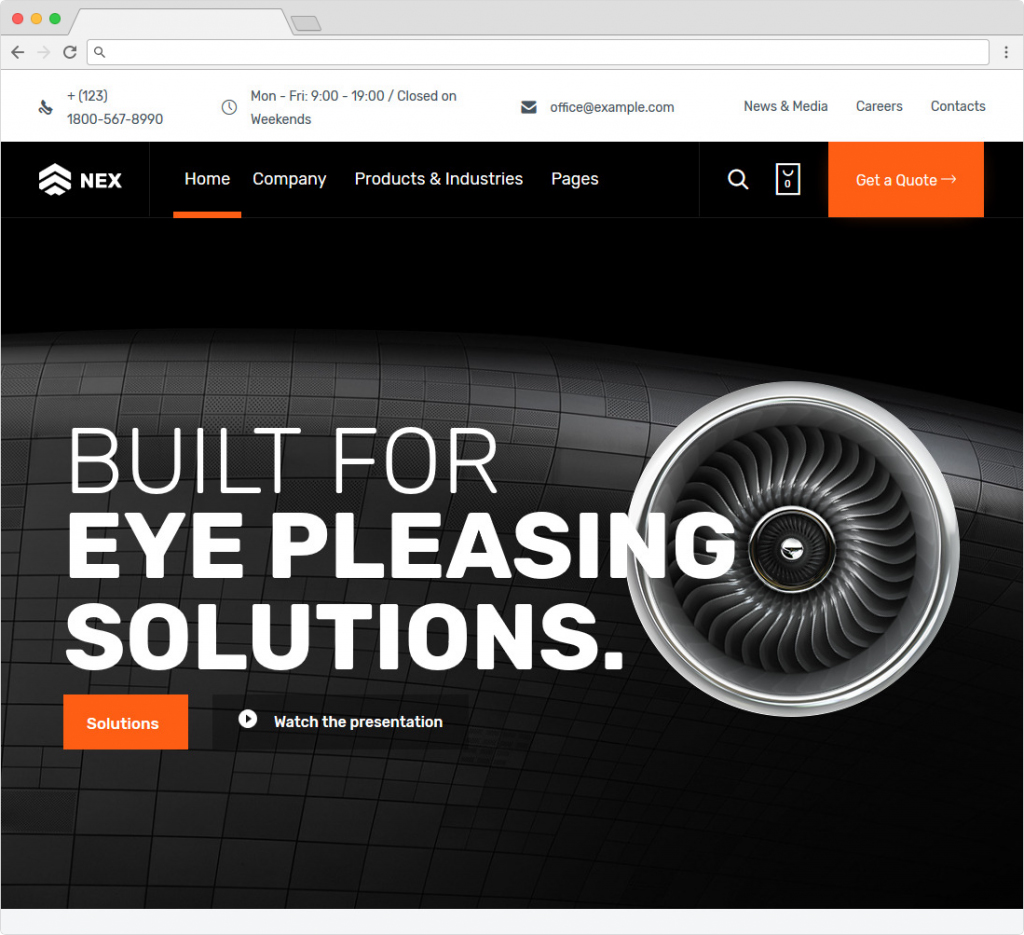Click the NEX logo icon

point(55,180)
